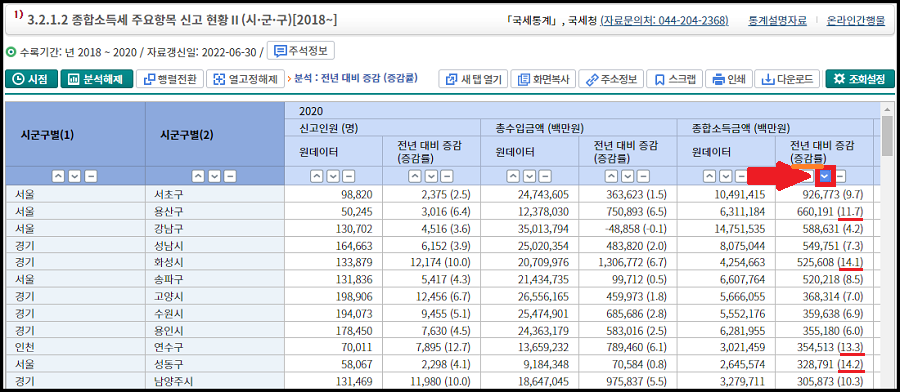Sort 종합소득금액 원데이터 column descending
Screen dimensions: 900x392
[726, 176]
